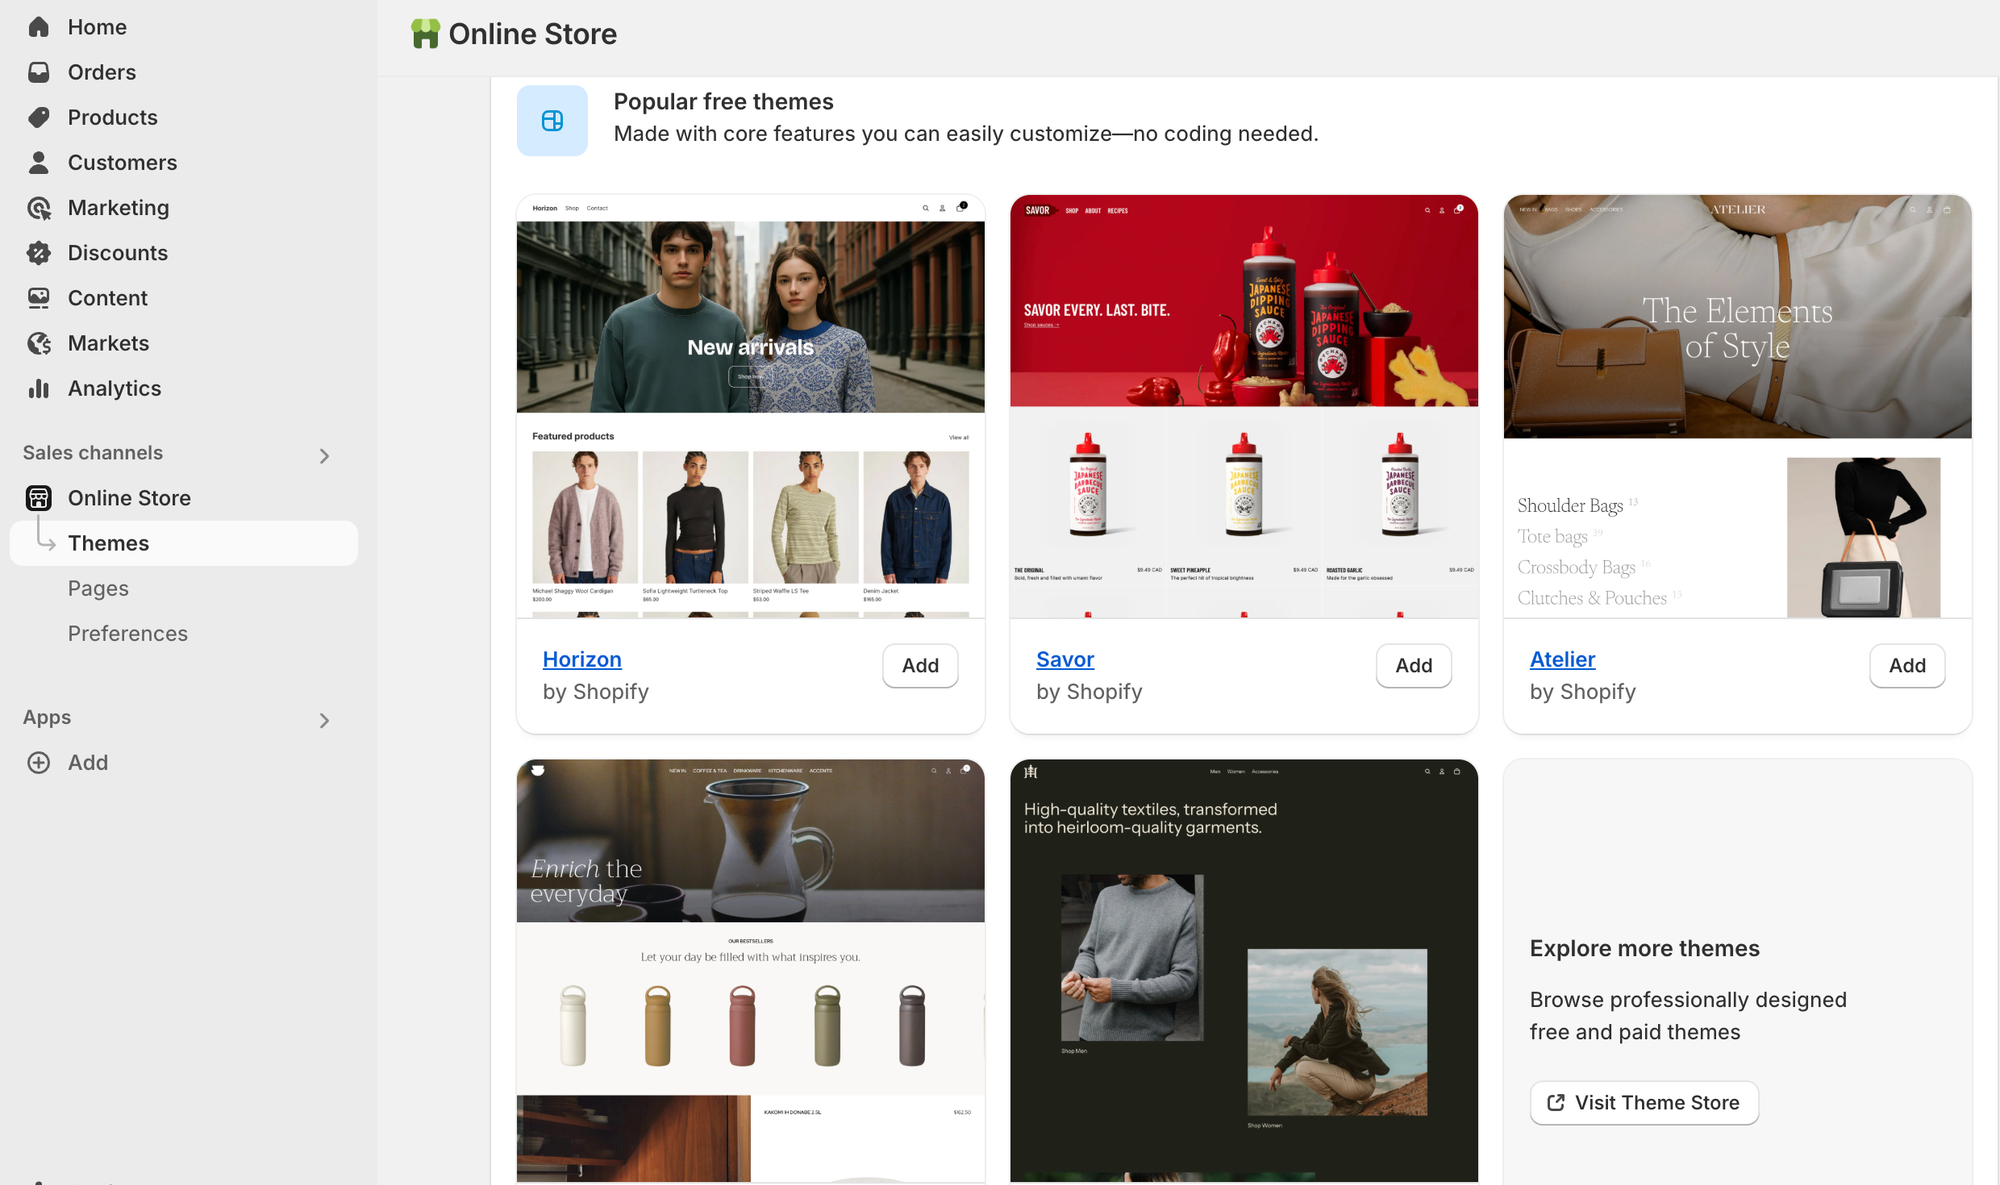
Task: Click the Apps heading label
Action: [47, 718]
